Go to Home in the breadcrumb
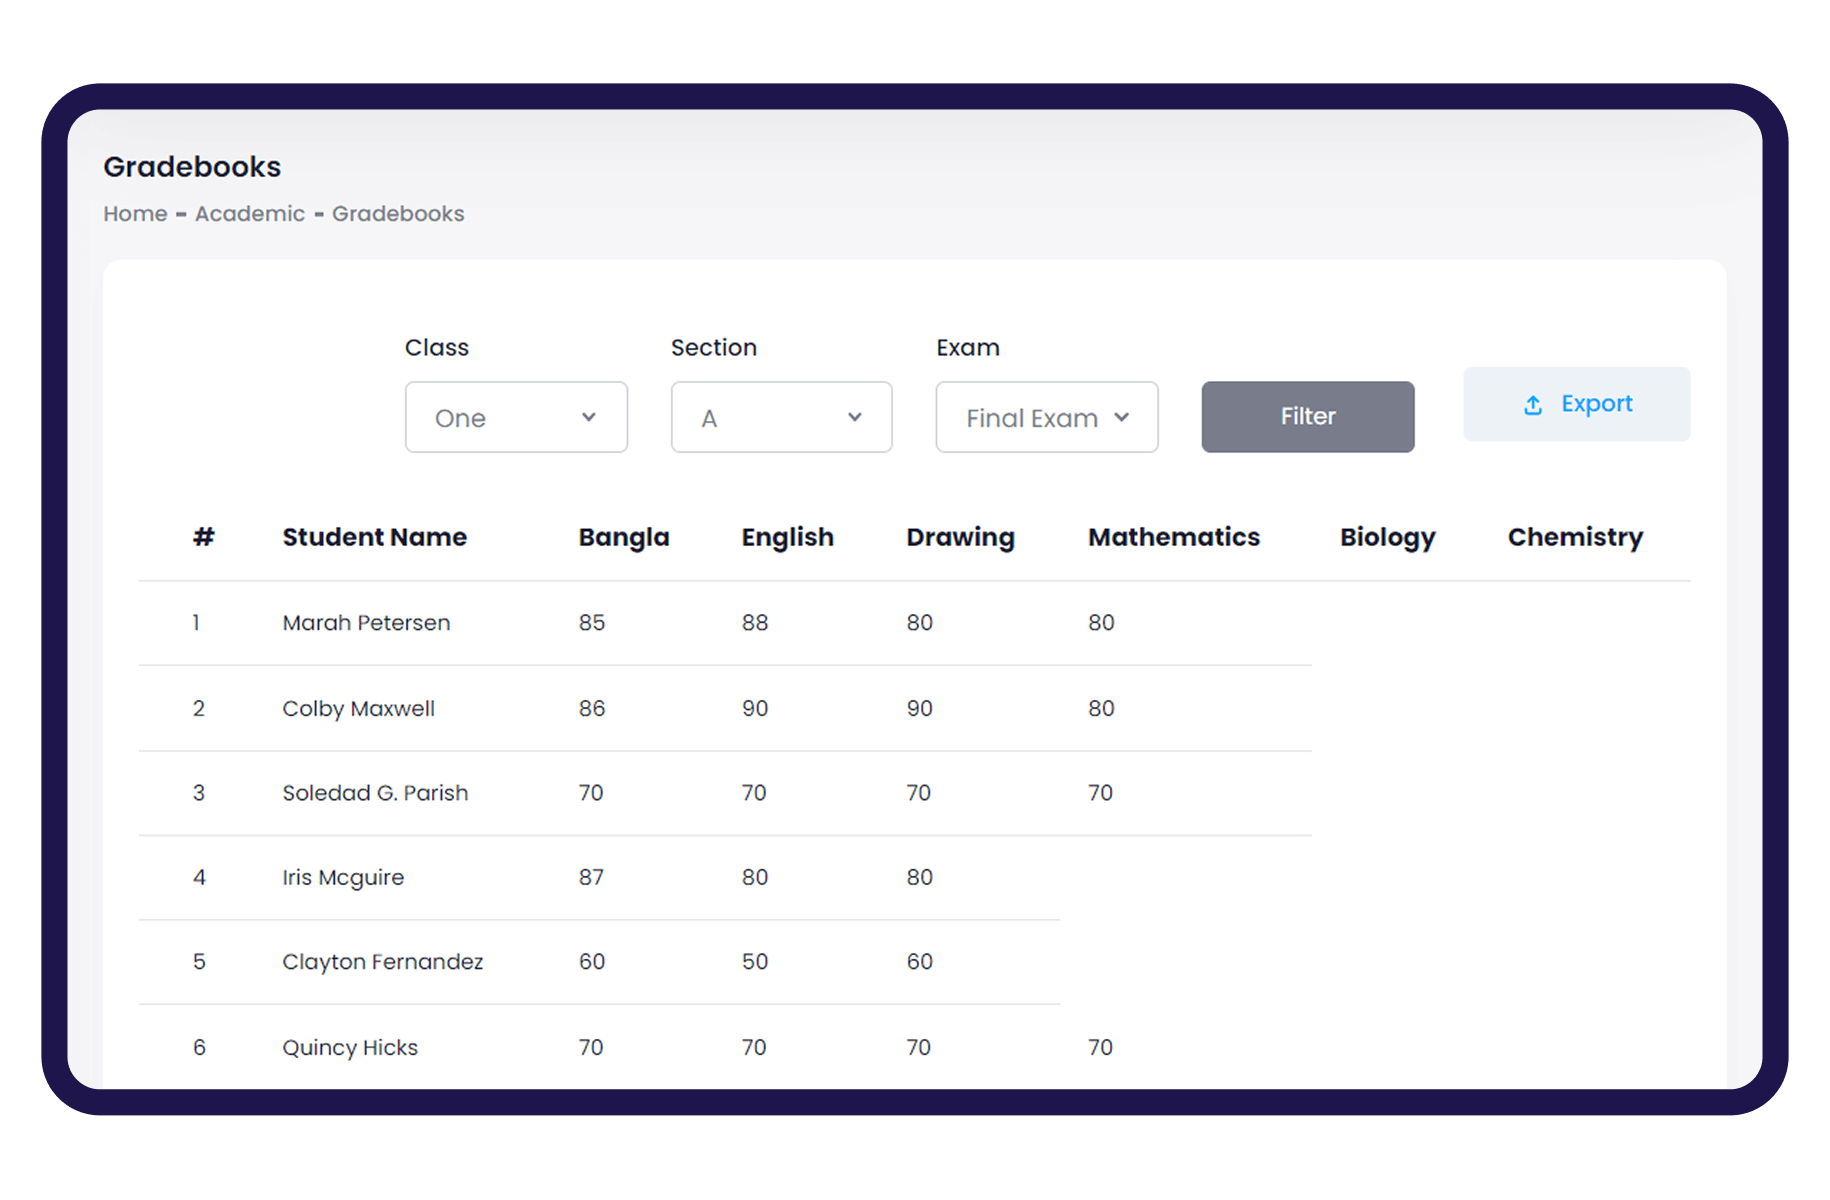This screenshot has height=1200, width=1830. point(135,214)
